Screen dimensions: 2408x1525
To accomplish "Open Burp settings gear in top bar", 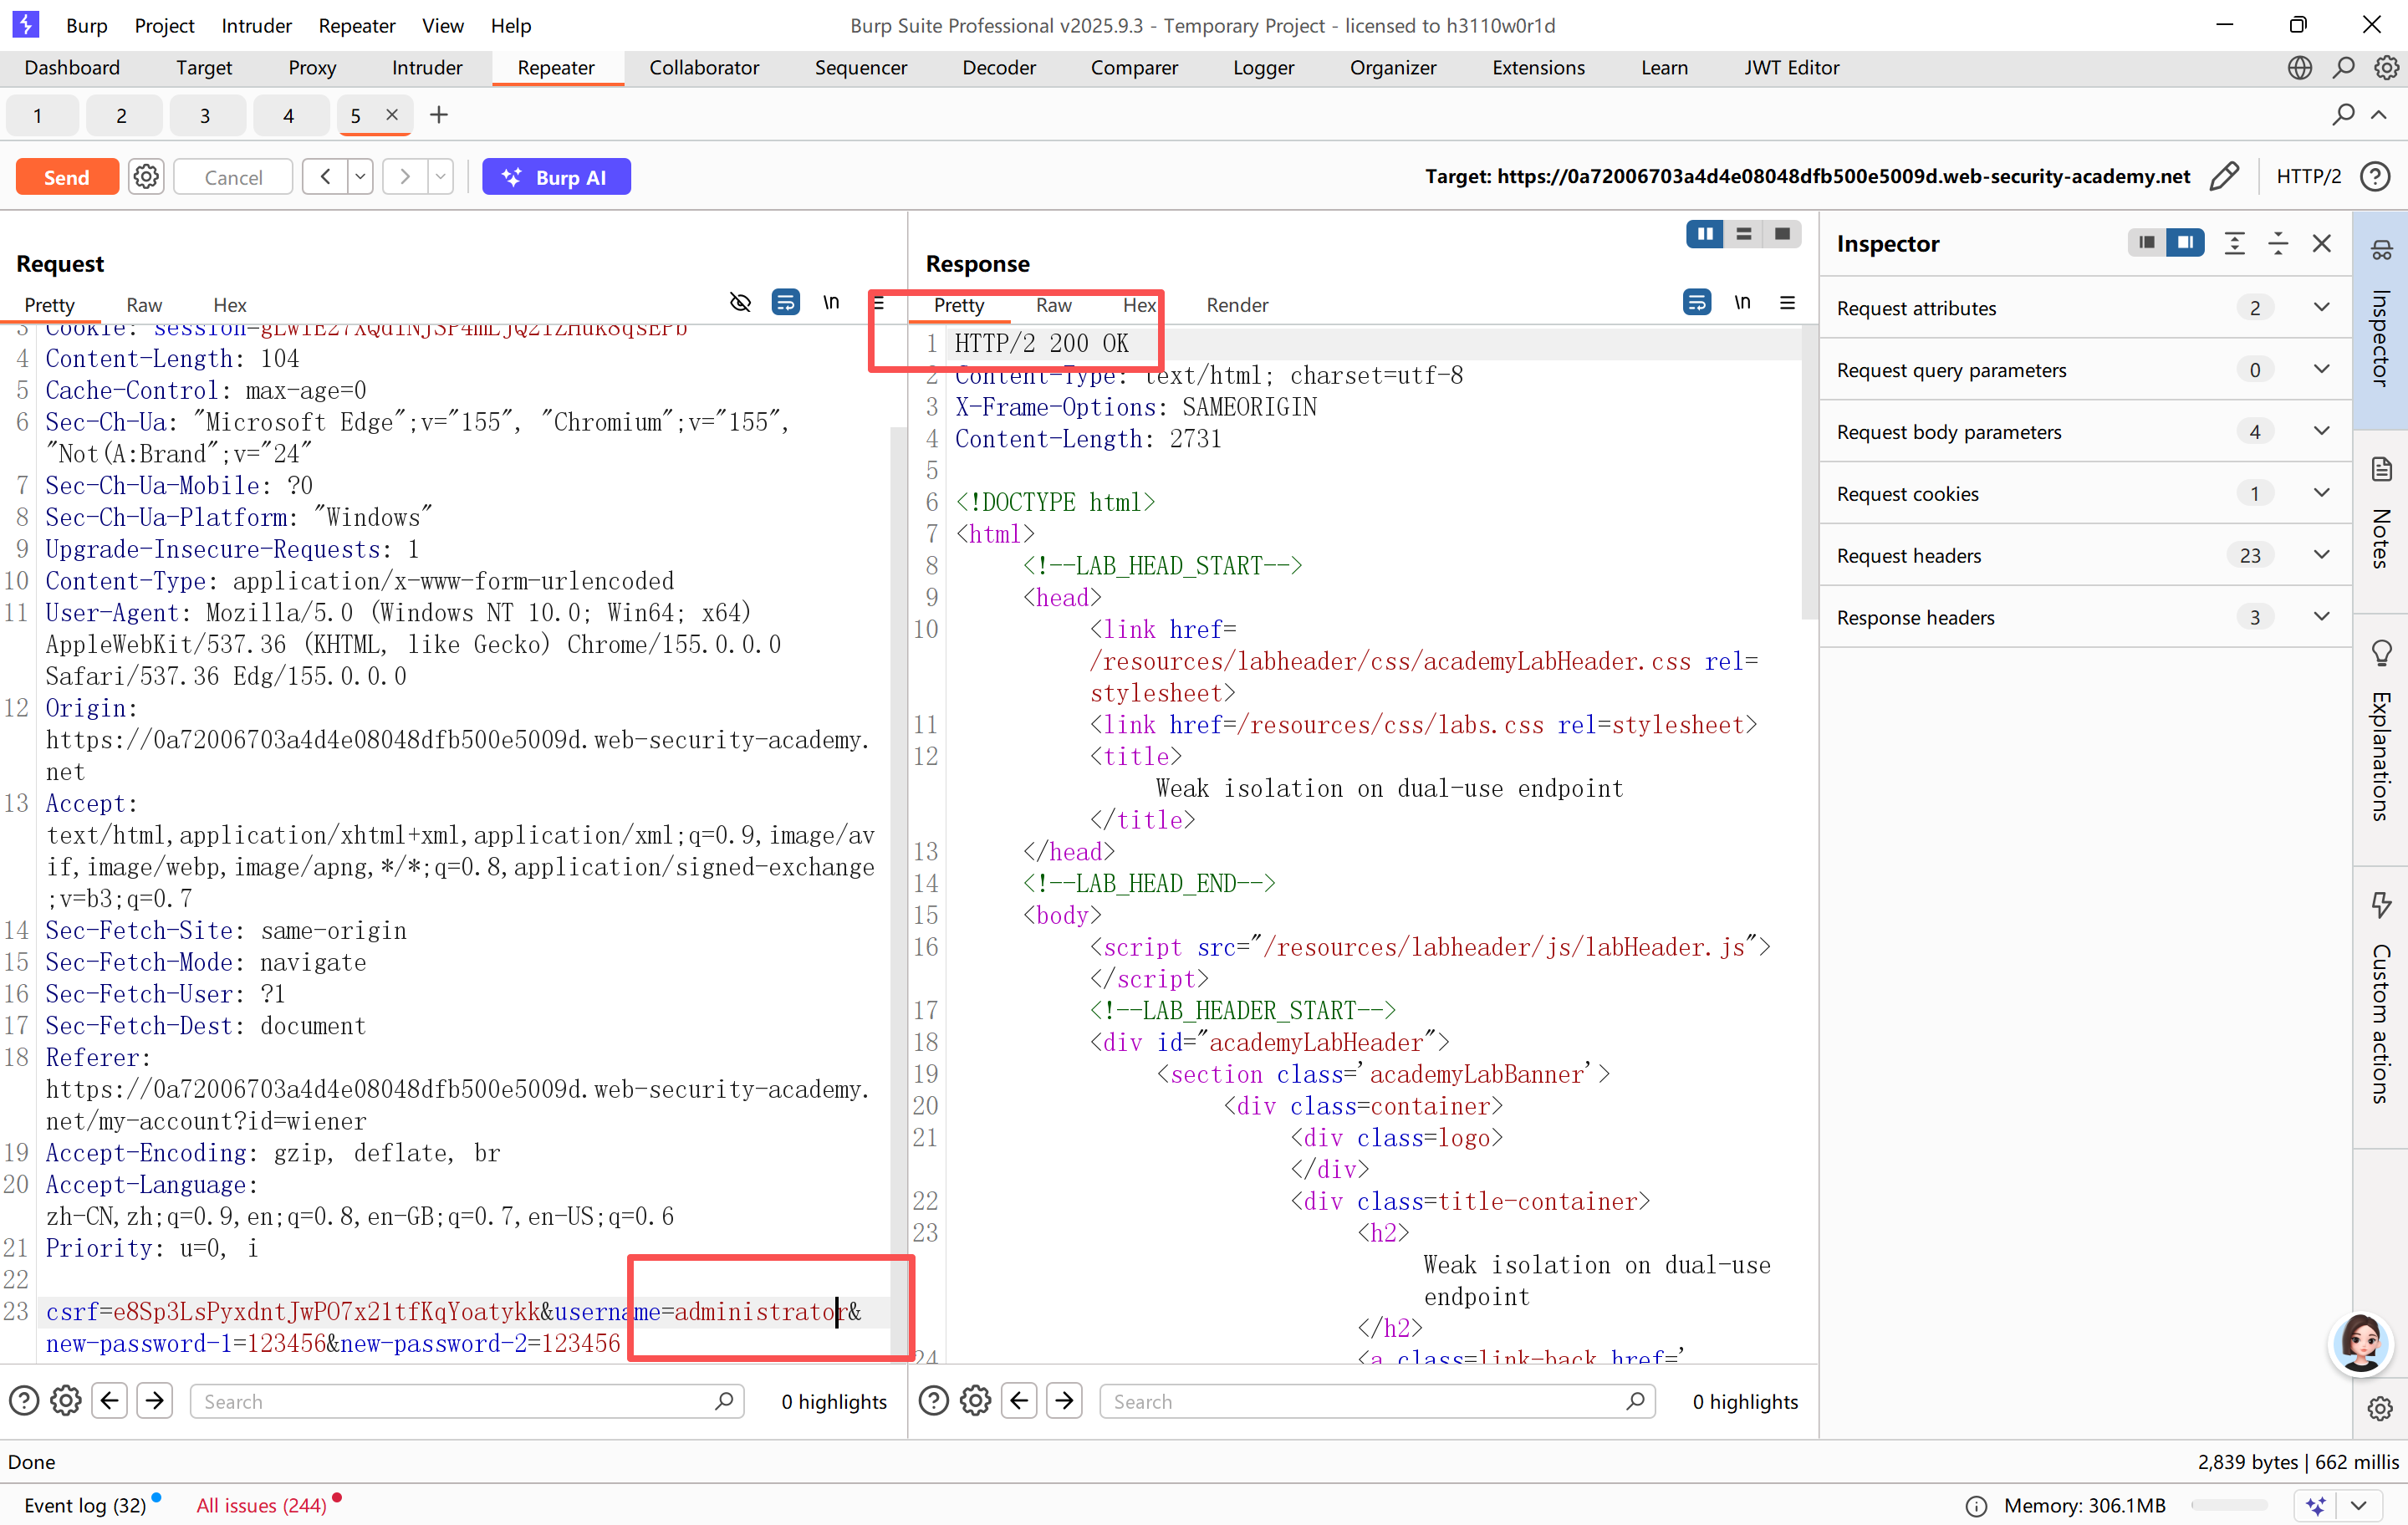I will pos(2387,67).
